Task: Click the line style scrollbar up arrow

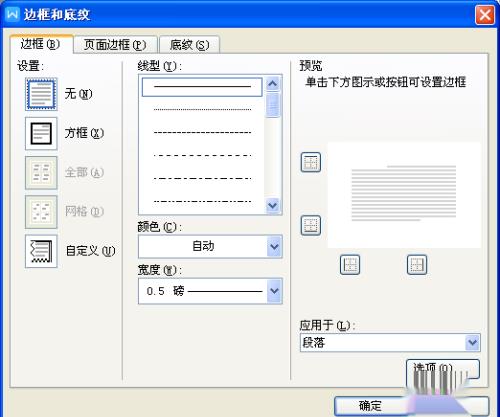Action: click(x=273, y=84)
